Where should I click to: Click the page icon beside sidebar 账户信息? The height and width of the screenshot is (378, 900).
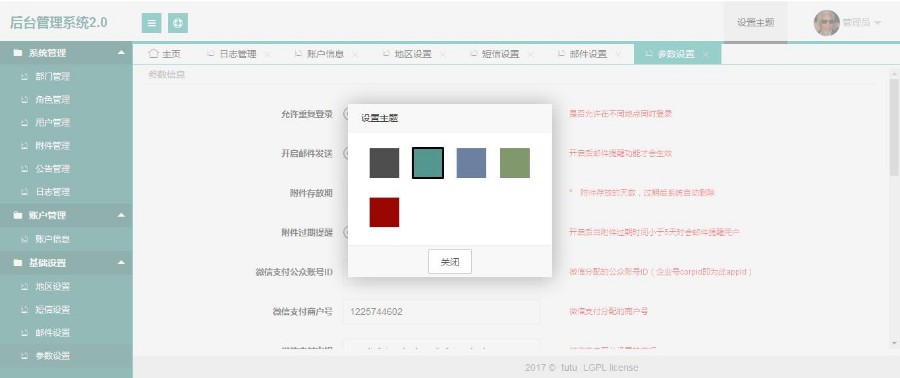tap(24, 239)
